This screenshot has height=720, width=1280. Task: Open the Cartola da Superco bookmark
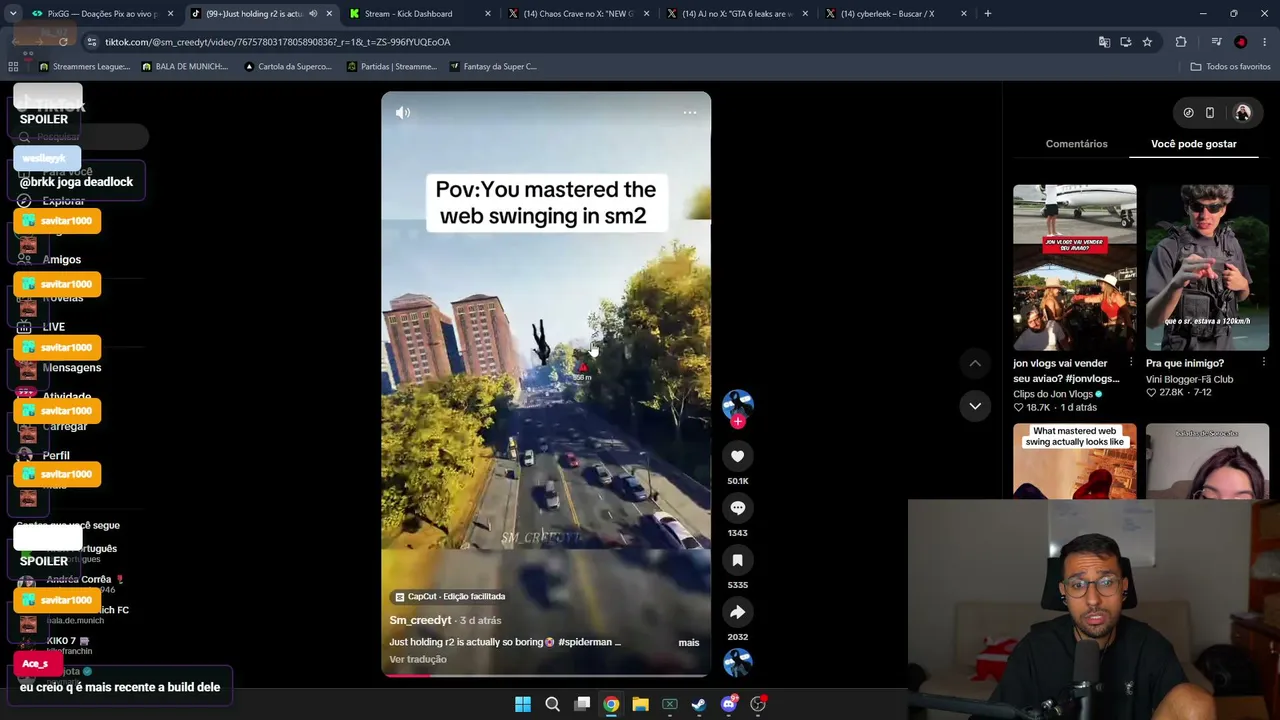287,67
